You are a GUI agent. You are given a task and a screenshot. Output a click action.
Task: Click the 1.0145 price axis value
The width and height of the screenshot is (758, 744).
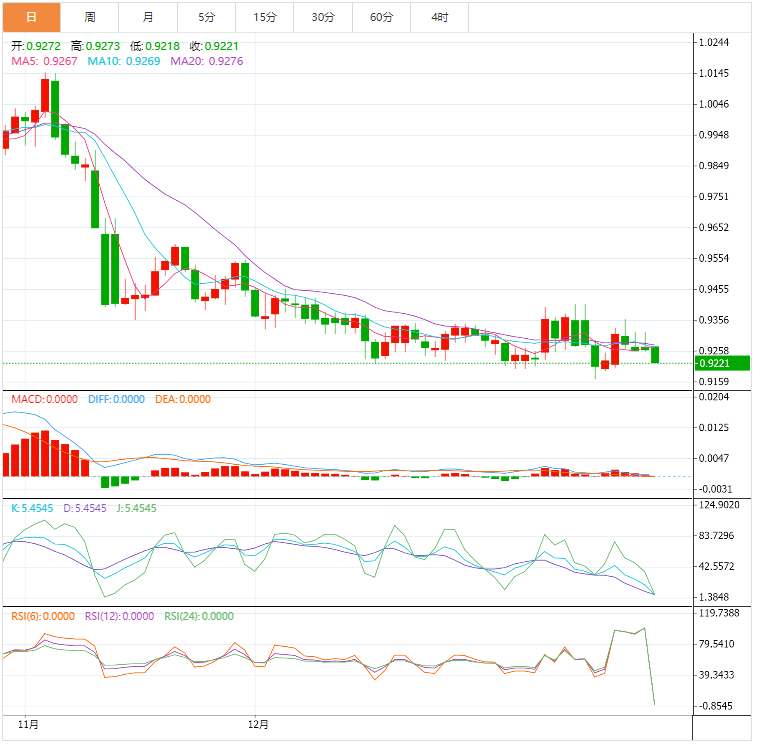(715, 73)
